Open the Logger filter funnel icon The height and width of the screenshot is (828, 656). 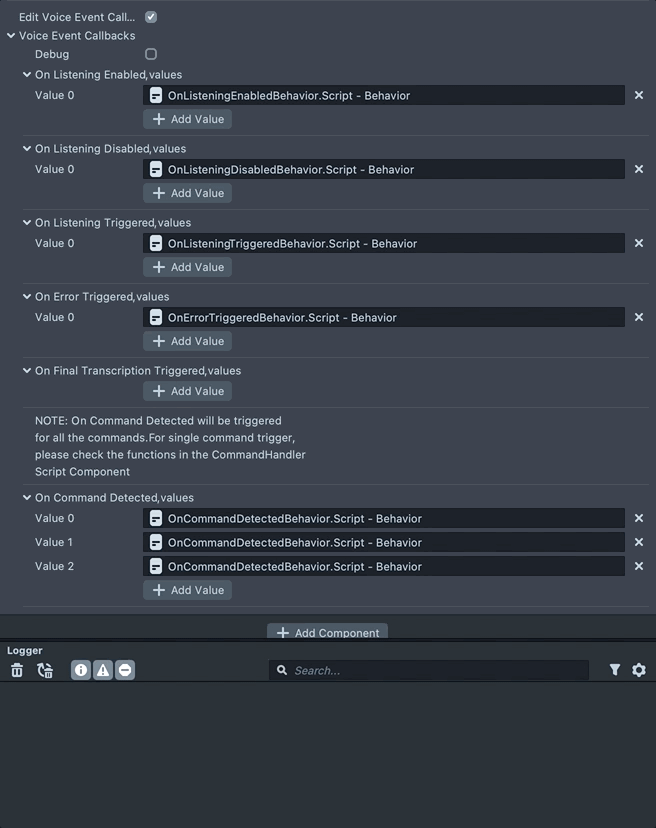[615, 670]
